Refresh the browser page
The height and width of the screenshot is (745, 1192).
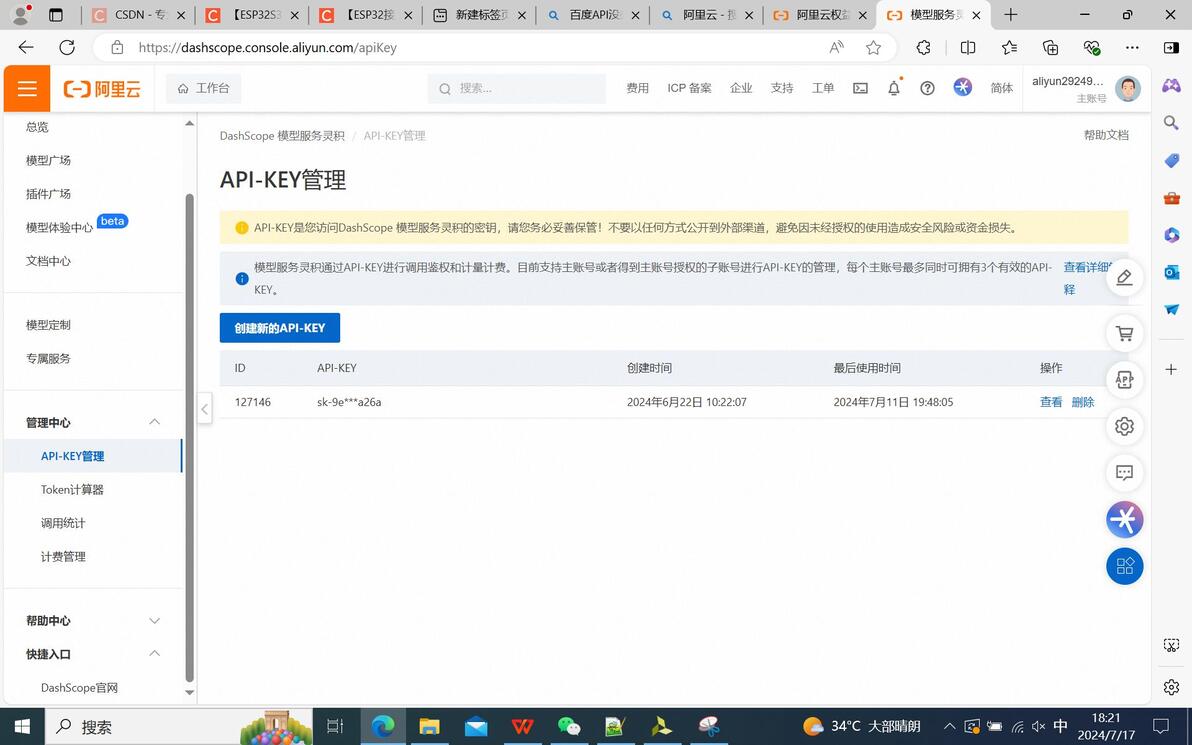coord(67,47)
